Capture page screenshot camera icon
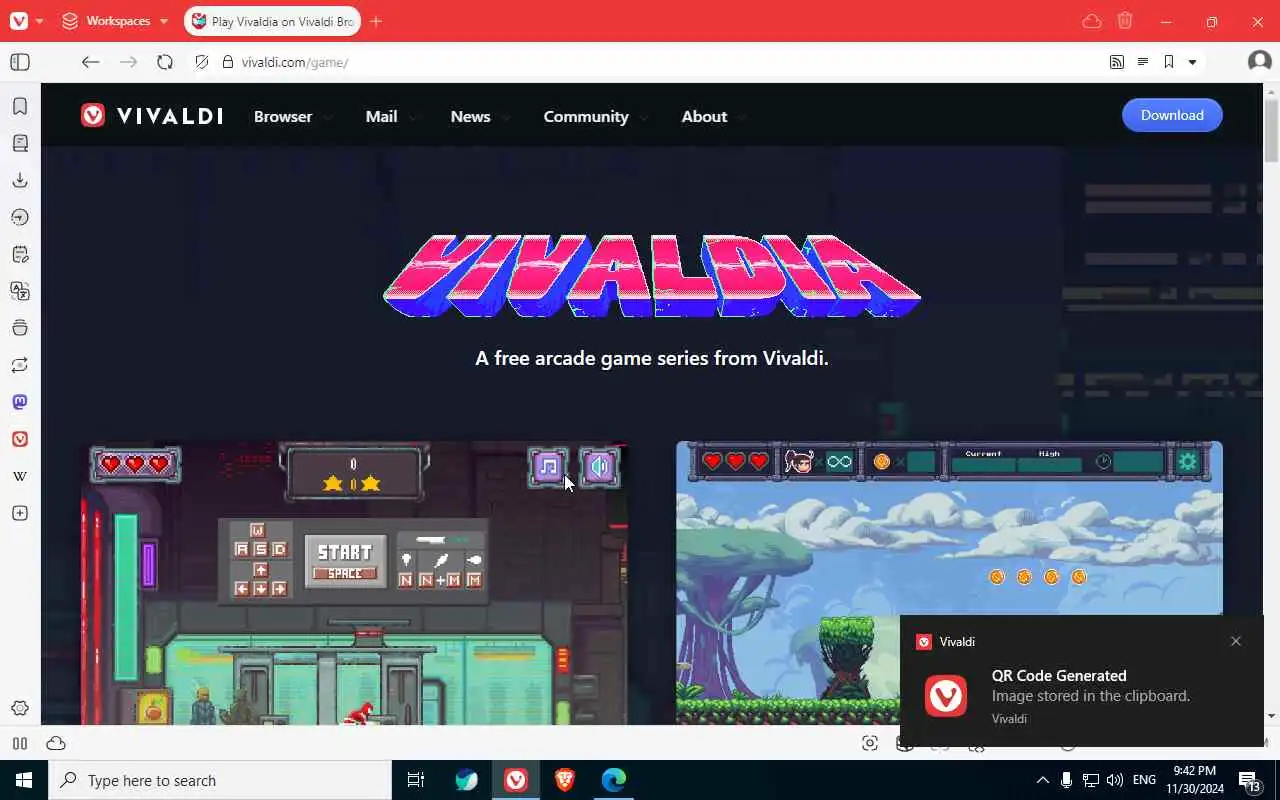1280x800 pixels. pos(870,743)
